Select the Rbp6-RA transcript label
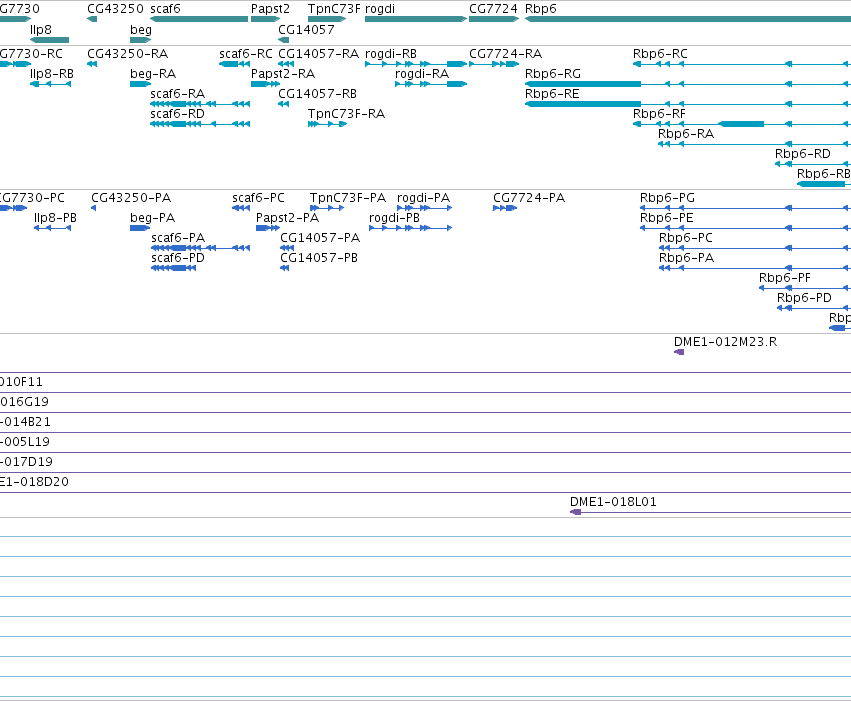The image size is (851, 701). 686,134
